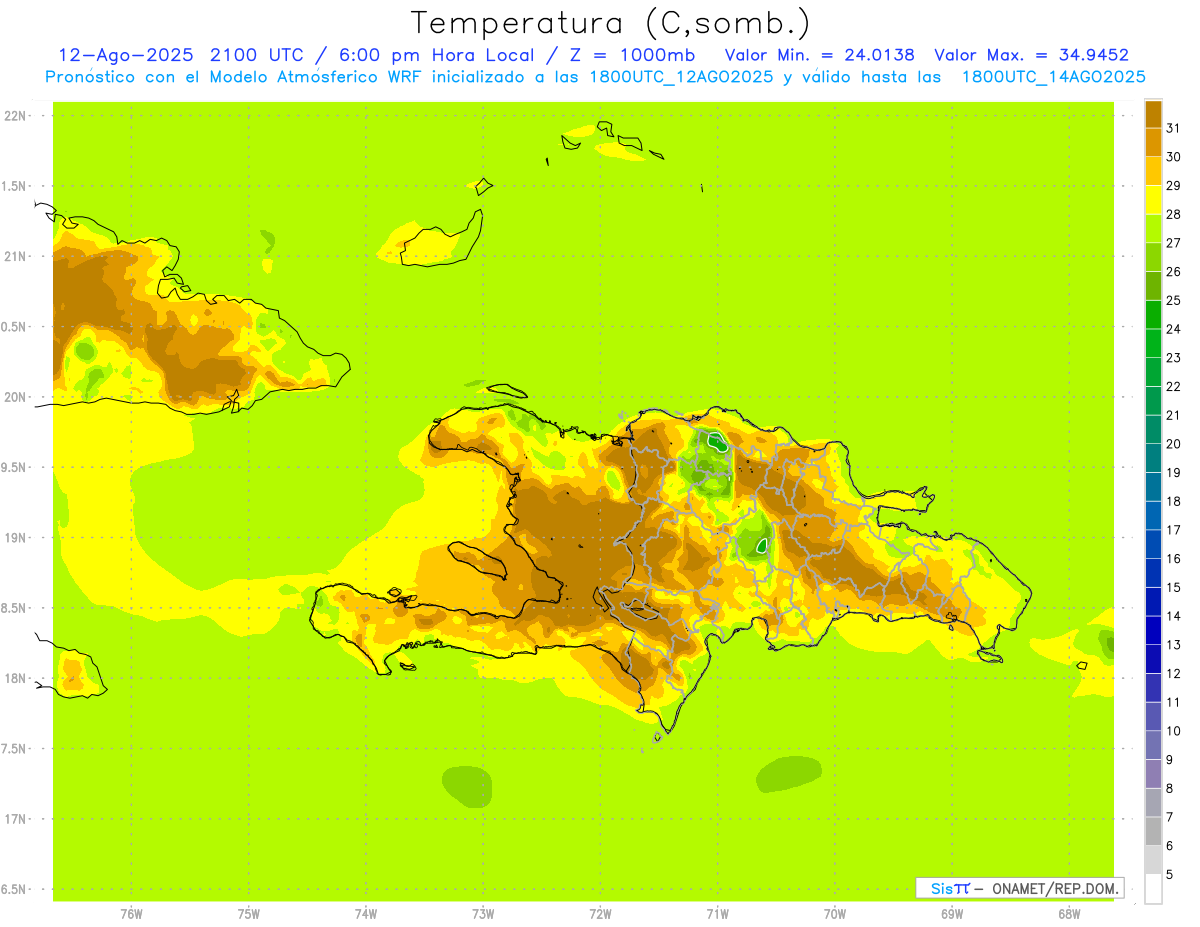Click the '69W' longitude label

point(952,914)
